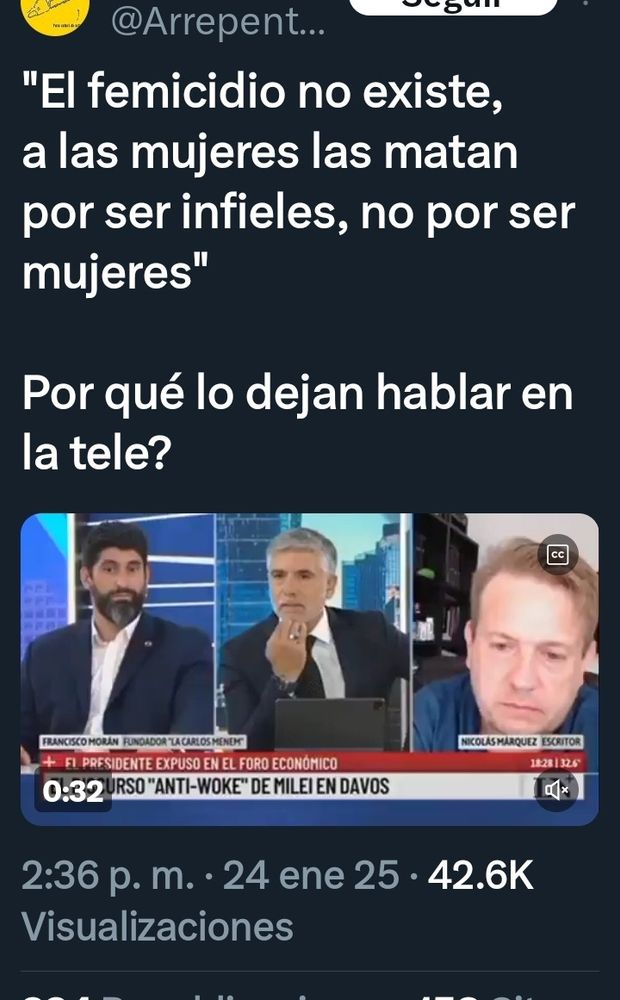This screenshot has width=620, height=1000.
Task: Click the 0:32 video time badge
Action: pos(73,792)
